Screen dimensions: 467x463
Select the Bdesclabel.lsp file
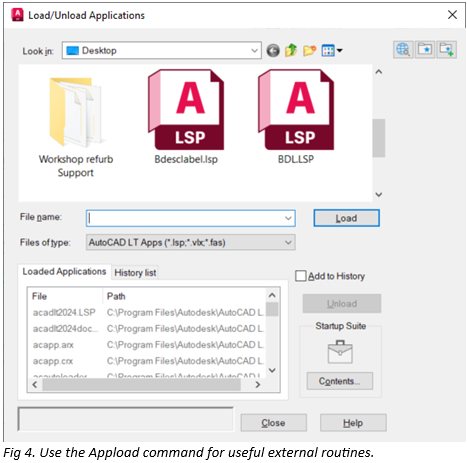[x=186, y=116]
